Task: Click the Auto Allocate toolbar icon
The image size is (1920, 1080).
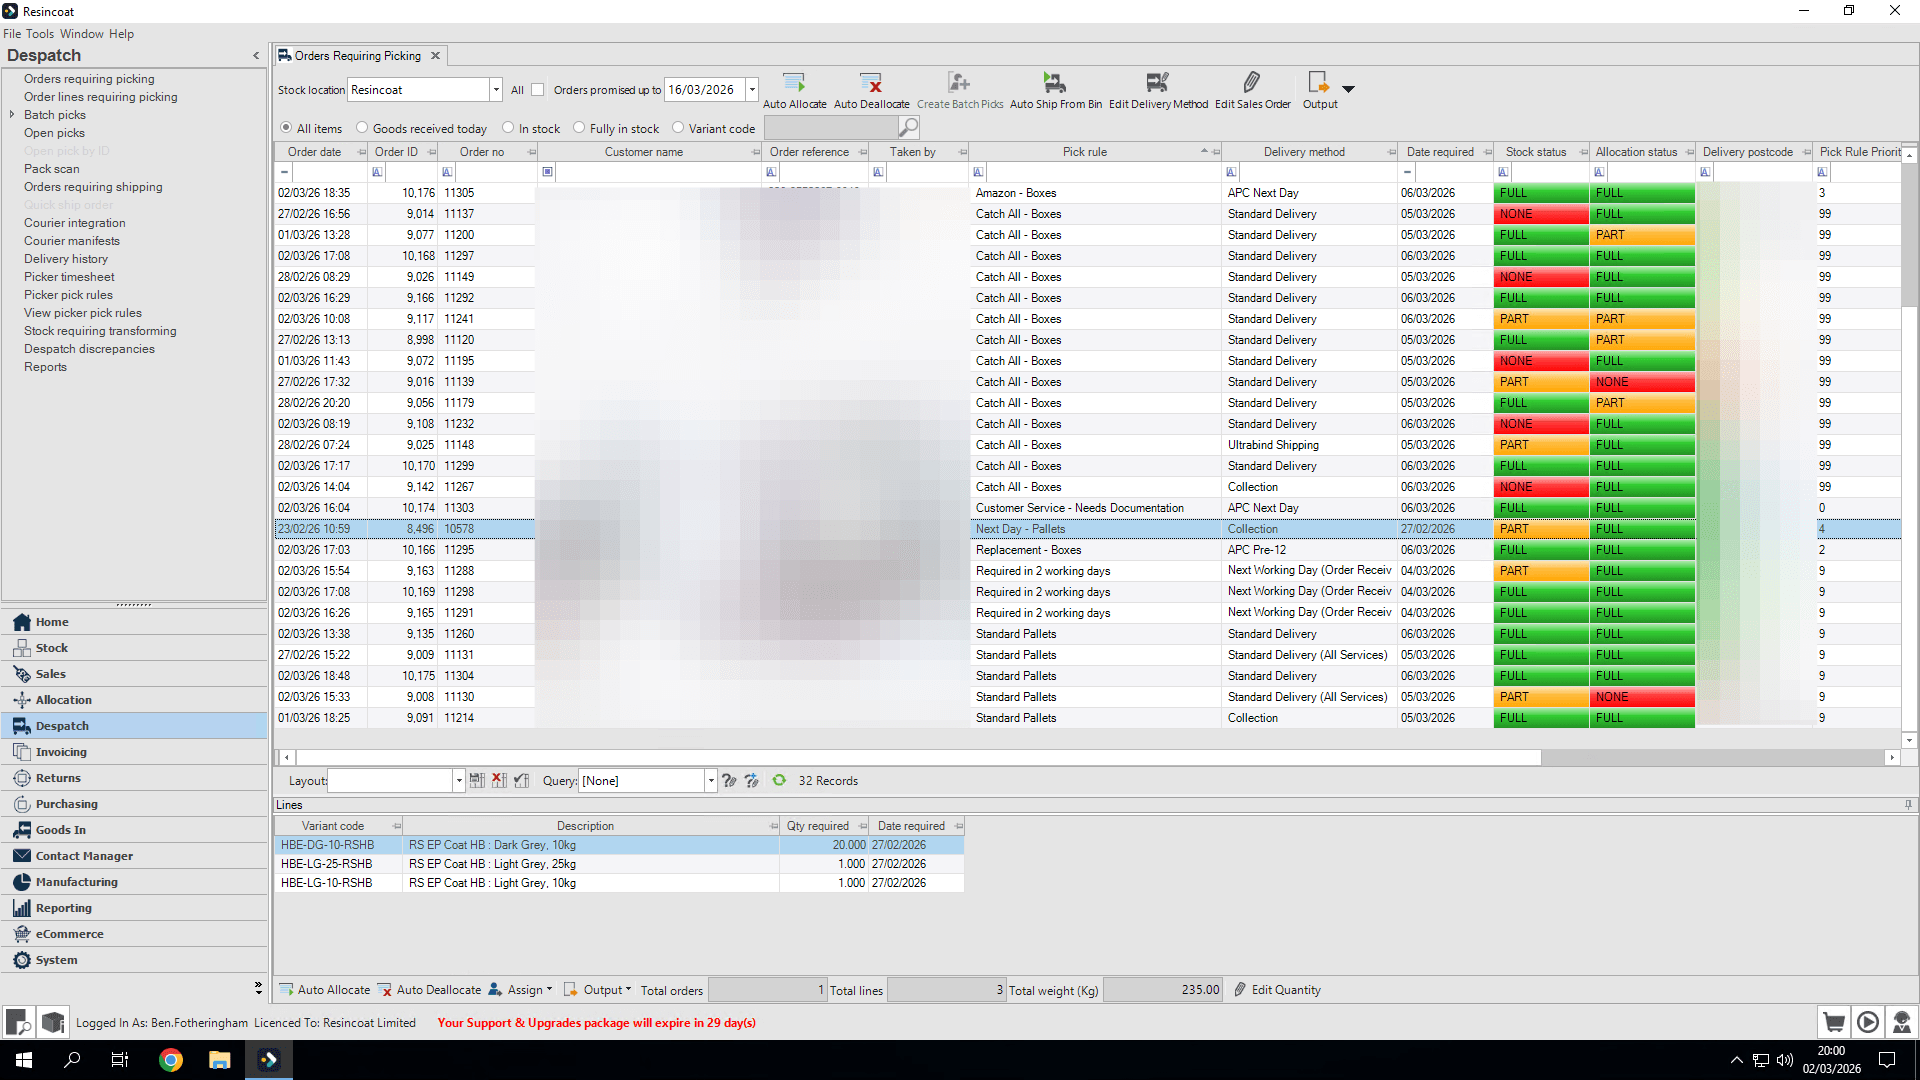Action: click(794, 83)
